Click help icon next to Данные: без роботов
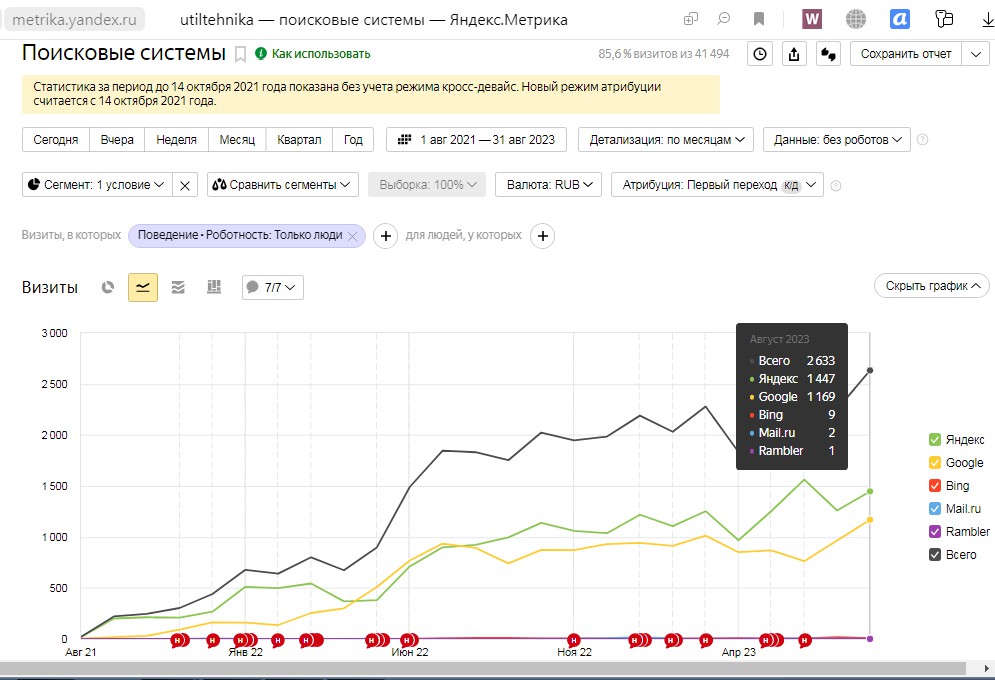This screenshot has width=995, height=680. [x=923, y=140]
